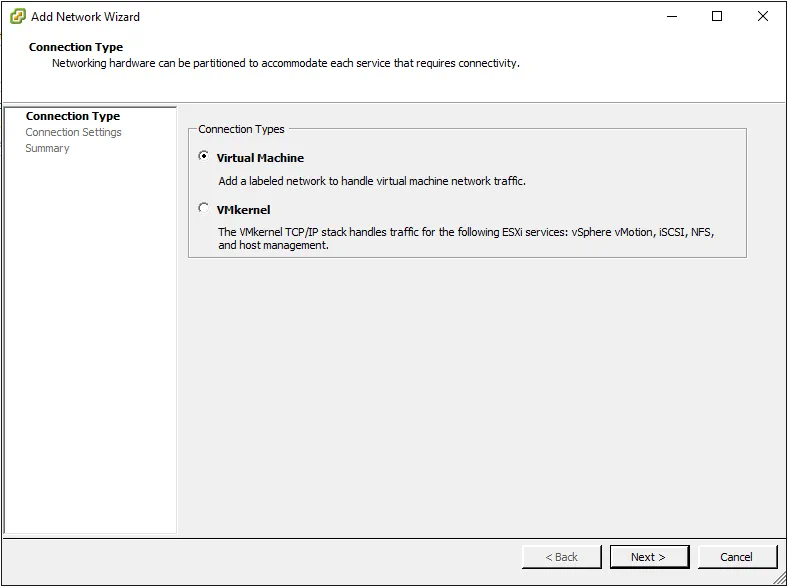Select the Virtual Machine radio button
789x588 pixels.
click(x=204, y=157)
